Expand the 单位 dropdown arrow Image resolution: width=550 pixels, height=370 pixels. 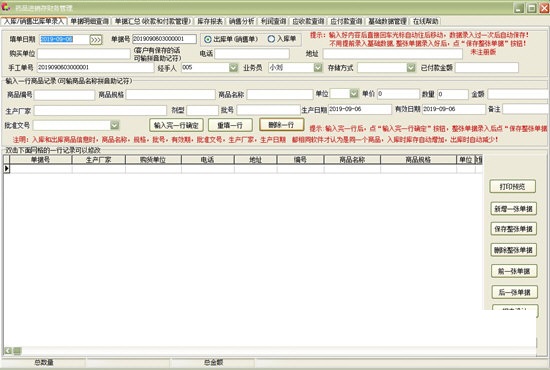click(x=354, y=93)
